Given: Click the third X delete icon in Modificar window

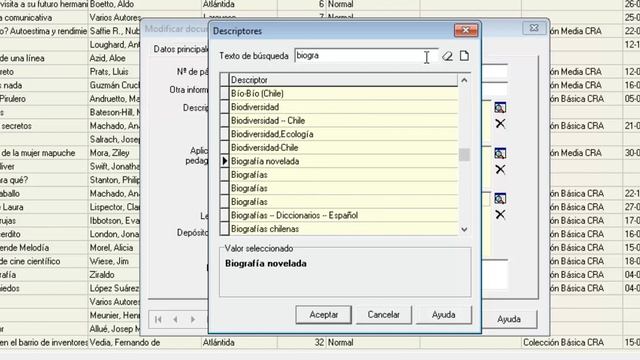Looking at the screenshot, I should (x=500, y=214).
